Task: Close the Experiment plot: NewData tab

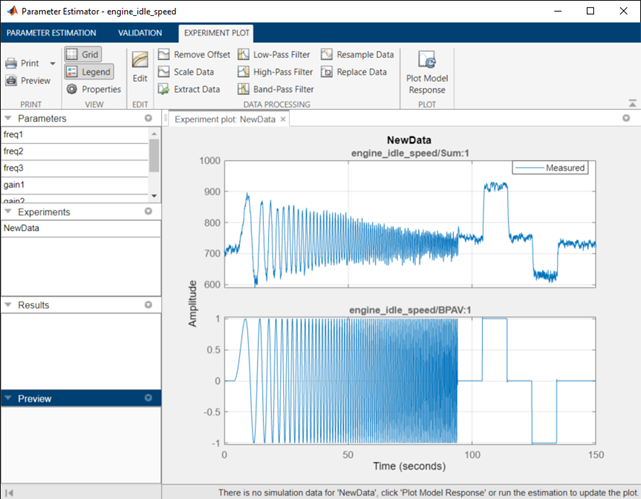Action: tap(283, 119)
